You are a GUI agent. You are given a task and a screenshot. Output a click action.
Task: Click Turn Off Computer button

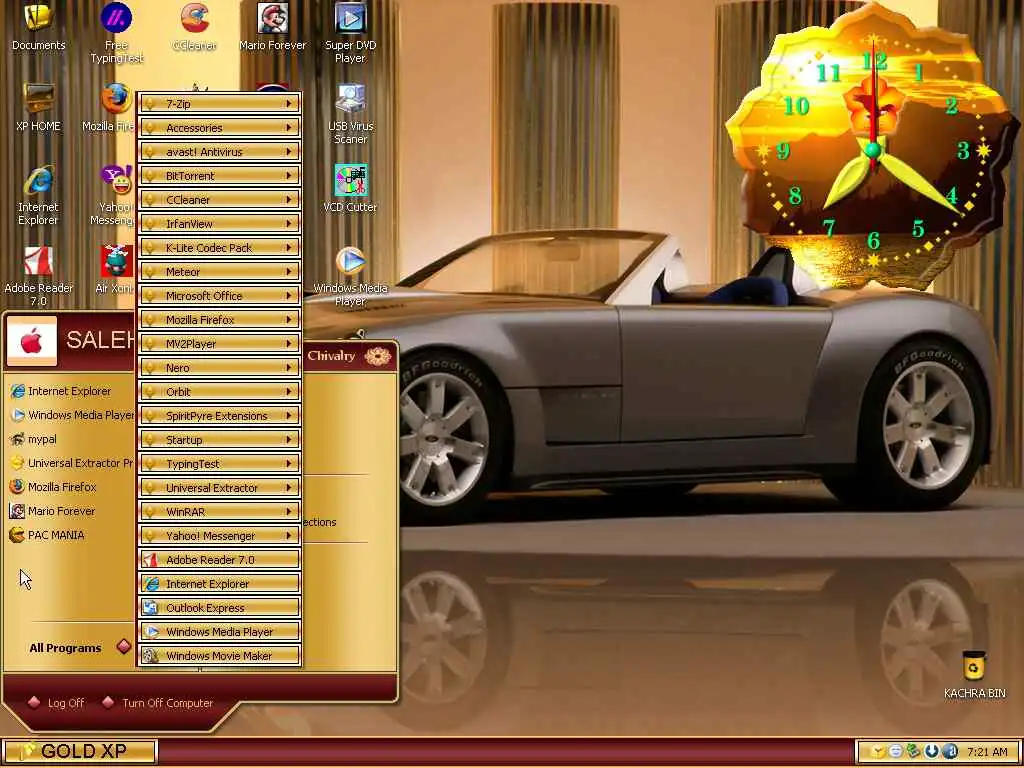pos(158,703)
